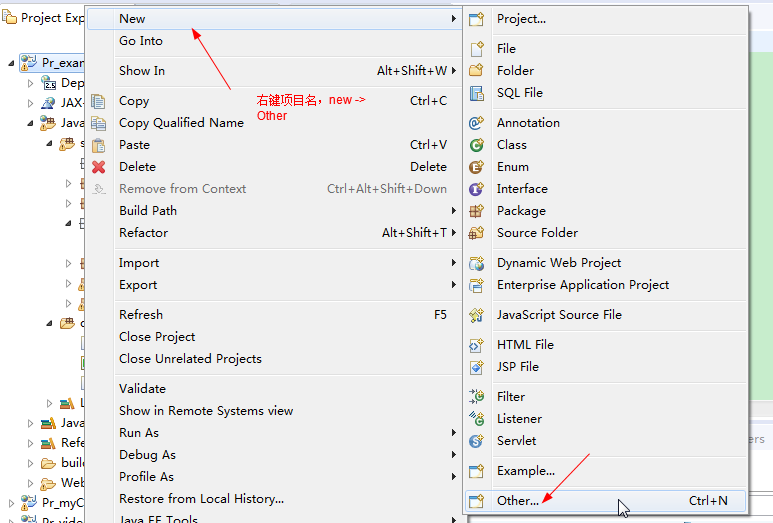Select Source Folder menu entry

[605, 233]
